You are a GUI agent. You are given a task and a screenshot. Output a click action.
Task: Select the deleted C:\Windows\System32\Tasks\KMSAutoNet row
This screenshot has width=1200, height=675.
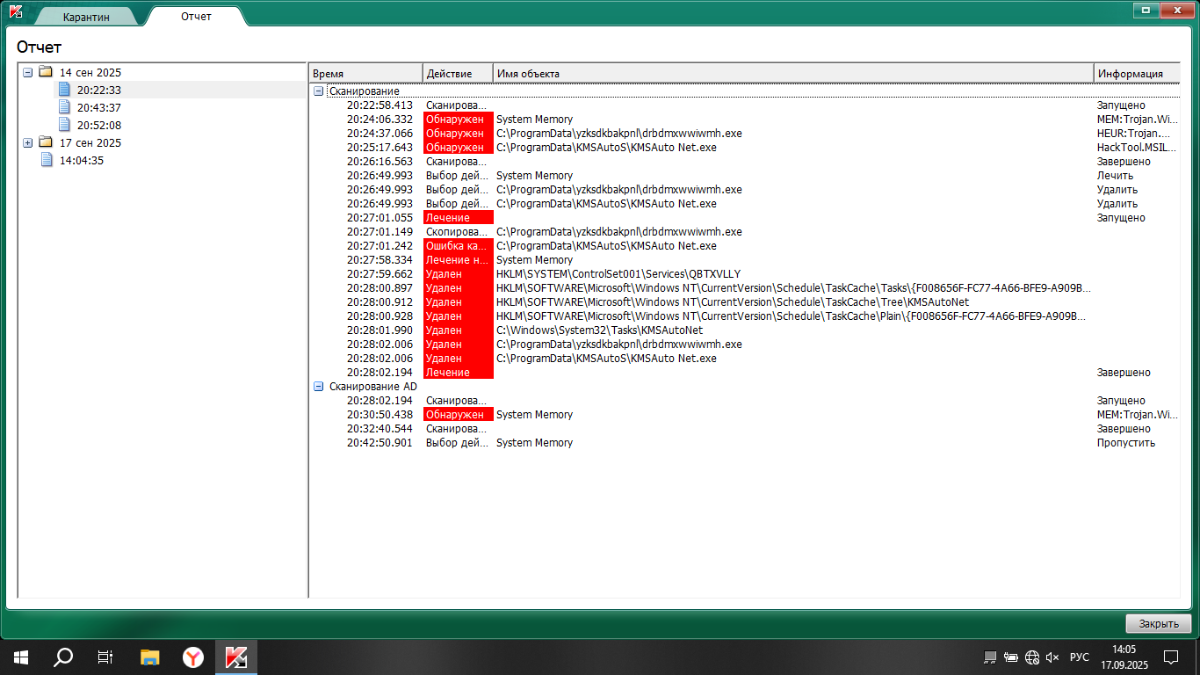[744, 330]
